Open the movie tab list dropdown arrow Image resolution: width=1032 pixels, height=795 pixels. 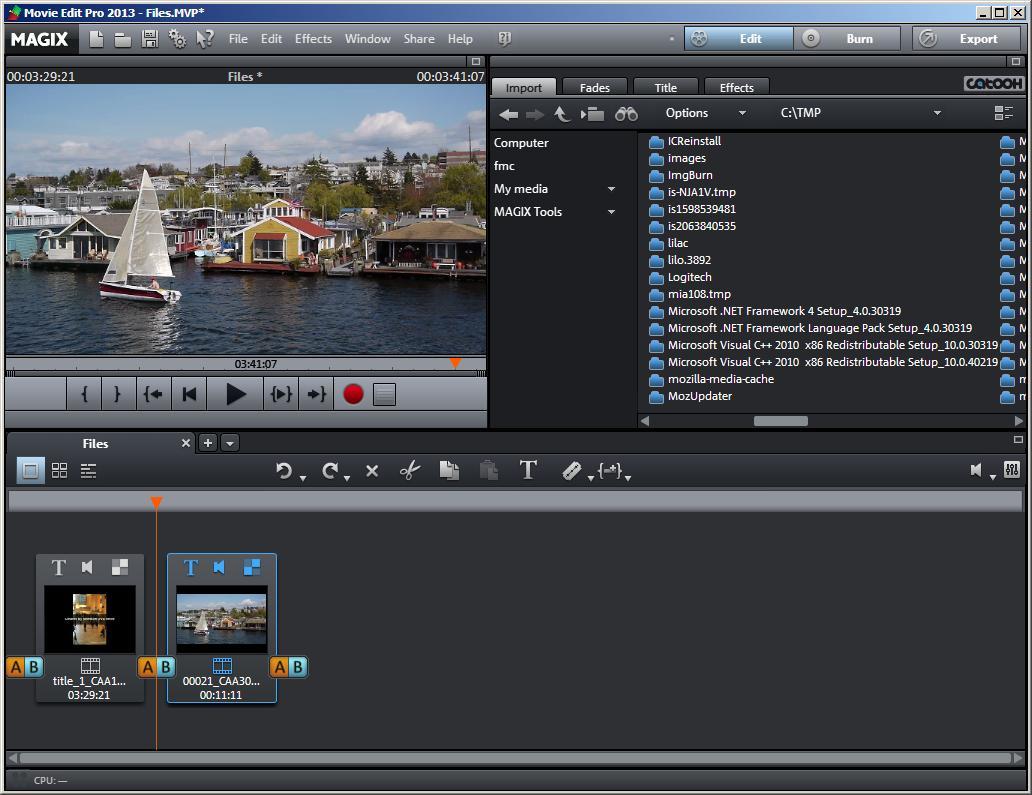(x=230, y=444)
